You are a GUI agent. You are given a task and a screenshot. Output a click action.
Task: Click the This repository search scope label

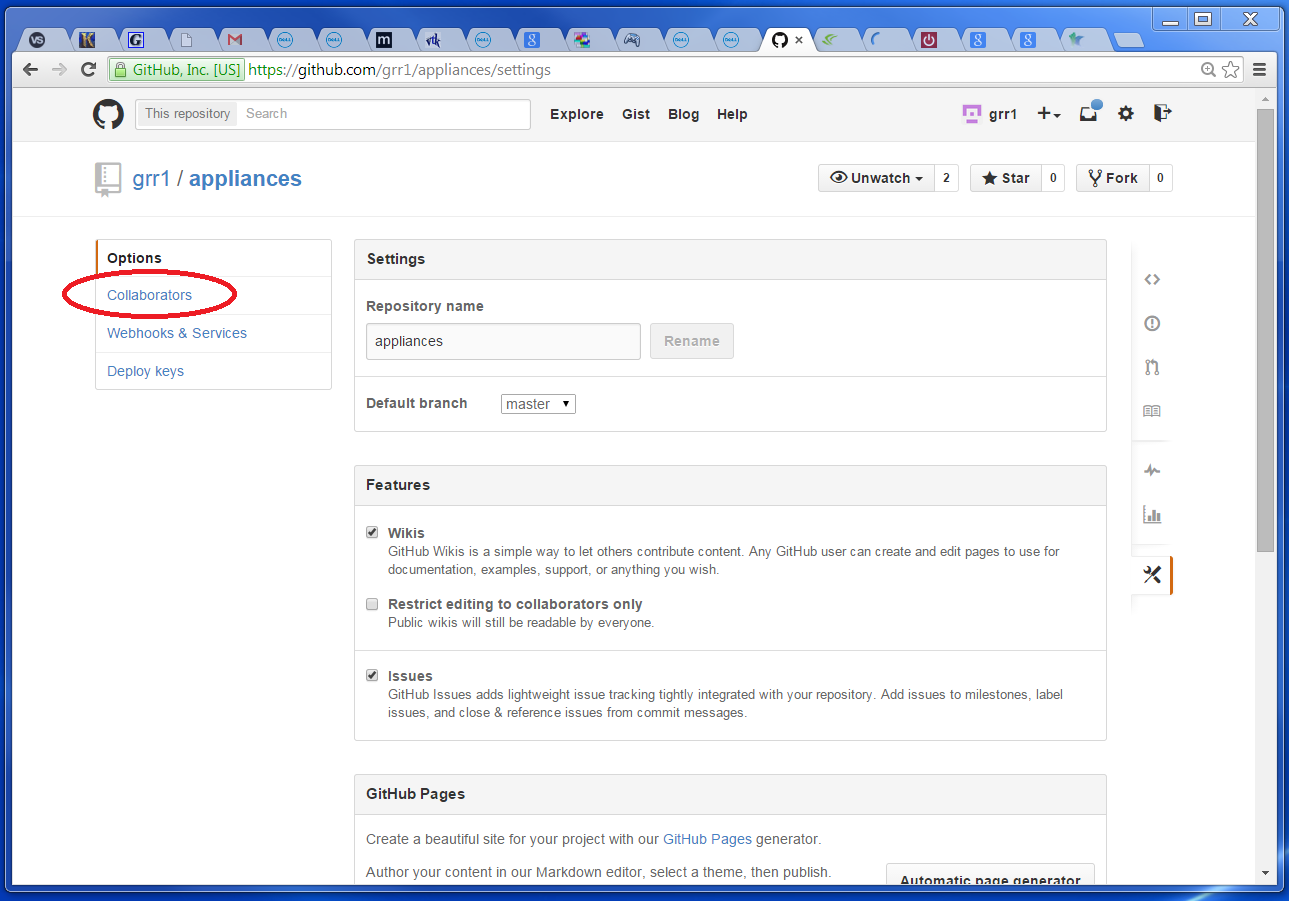[187, 114]
